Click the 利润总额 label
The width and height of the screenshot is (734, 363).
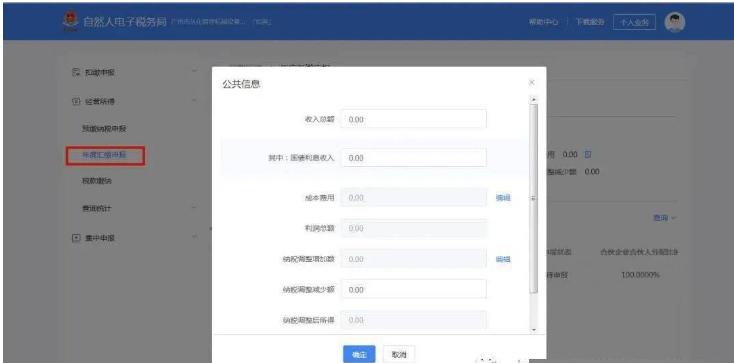(320, 229)
